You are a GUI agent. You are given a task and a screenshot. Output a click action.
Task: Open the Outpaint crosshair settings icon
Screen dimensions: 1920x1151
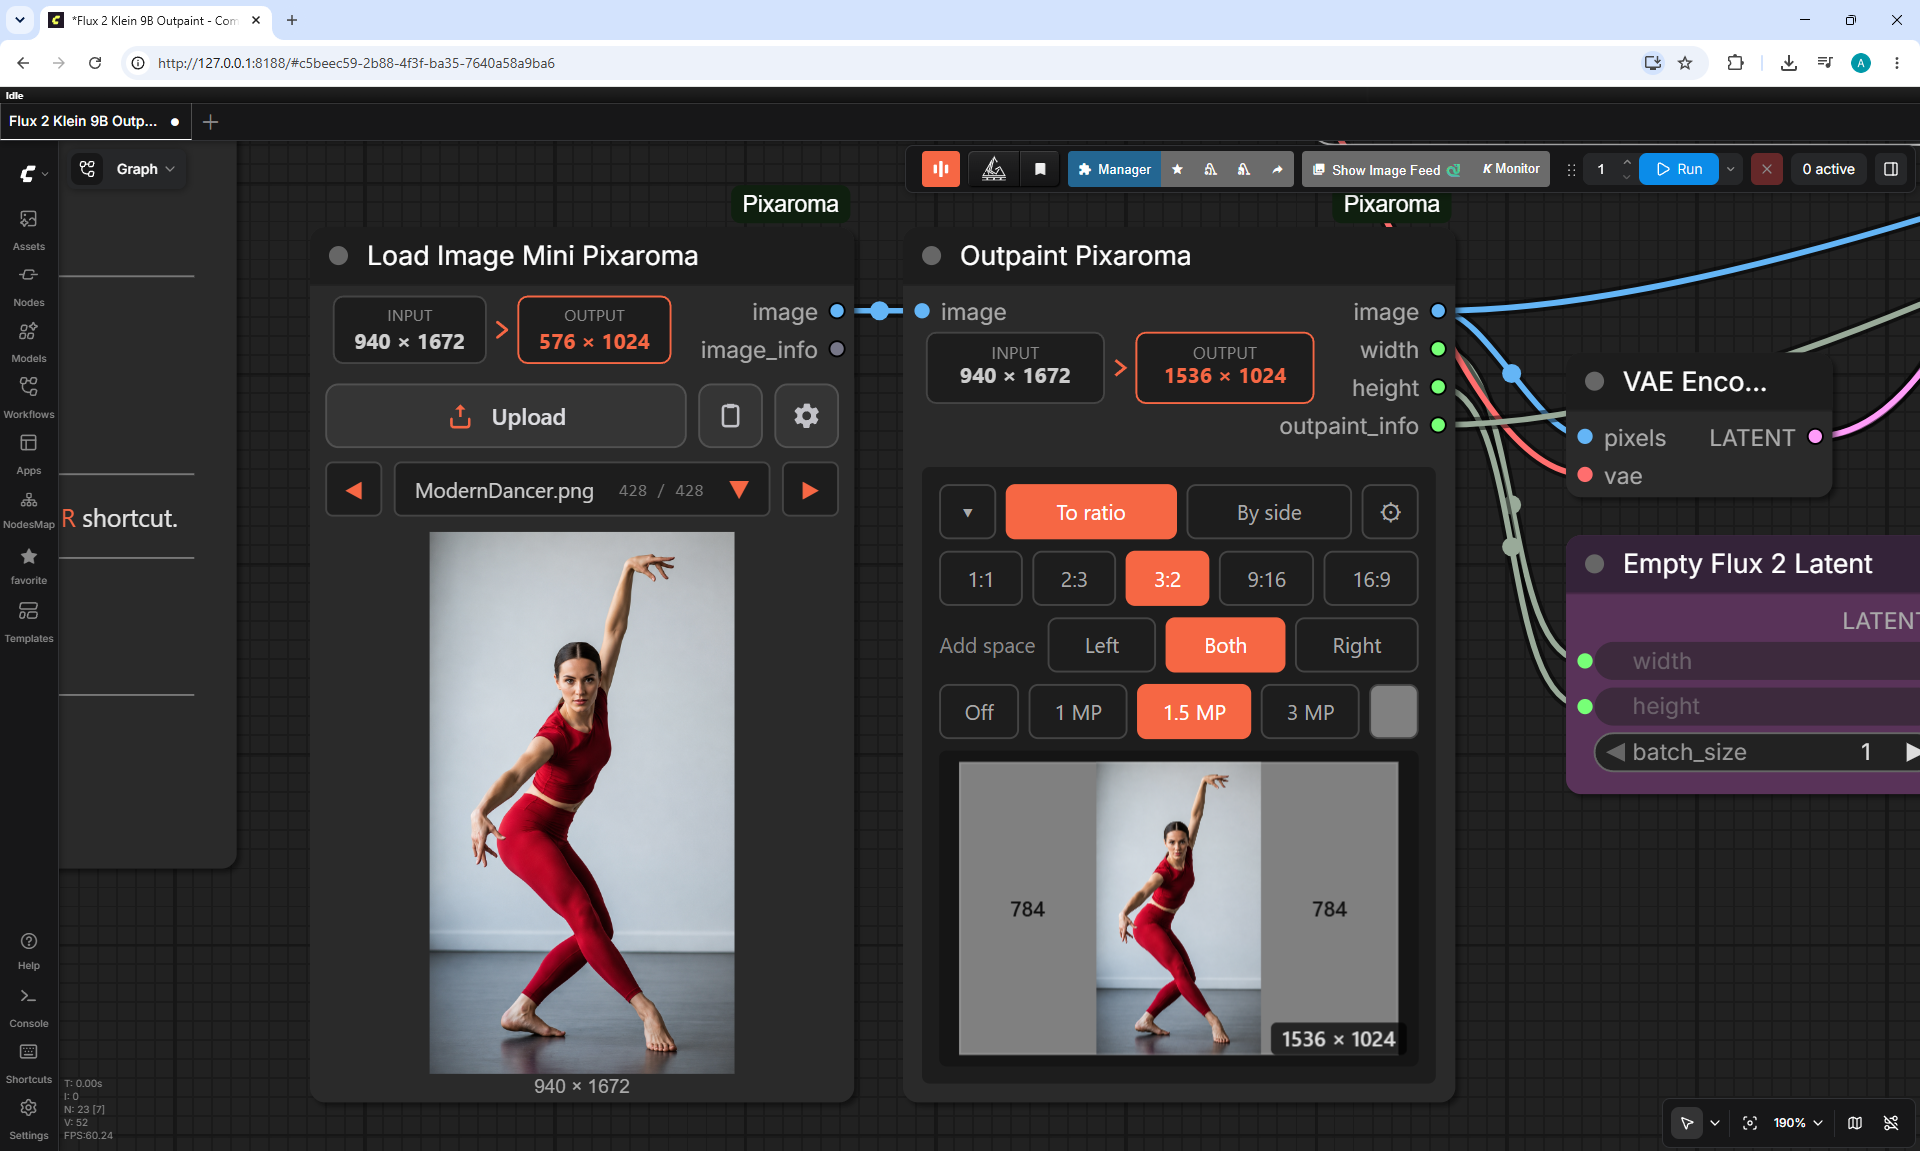[1390, 512]
